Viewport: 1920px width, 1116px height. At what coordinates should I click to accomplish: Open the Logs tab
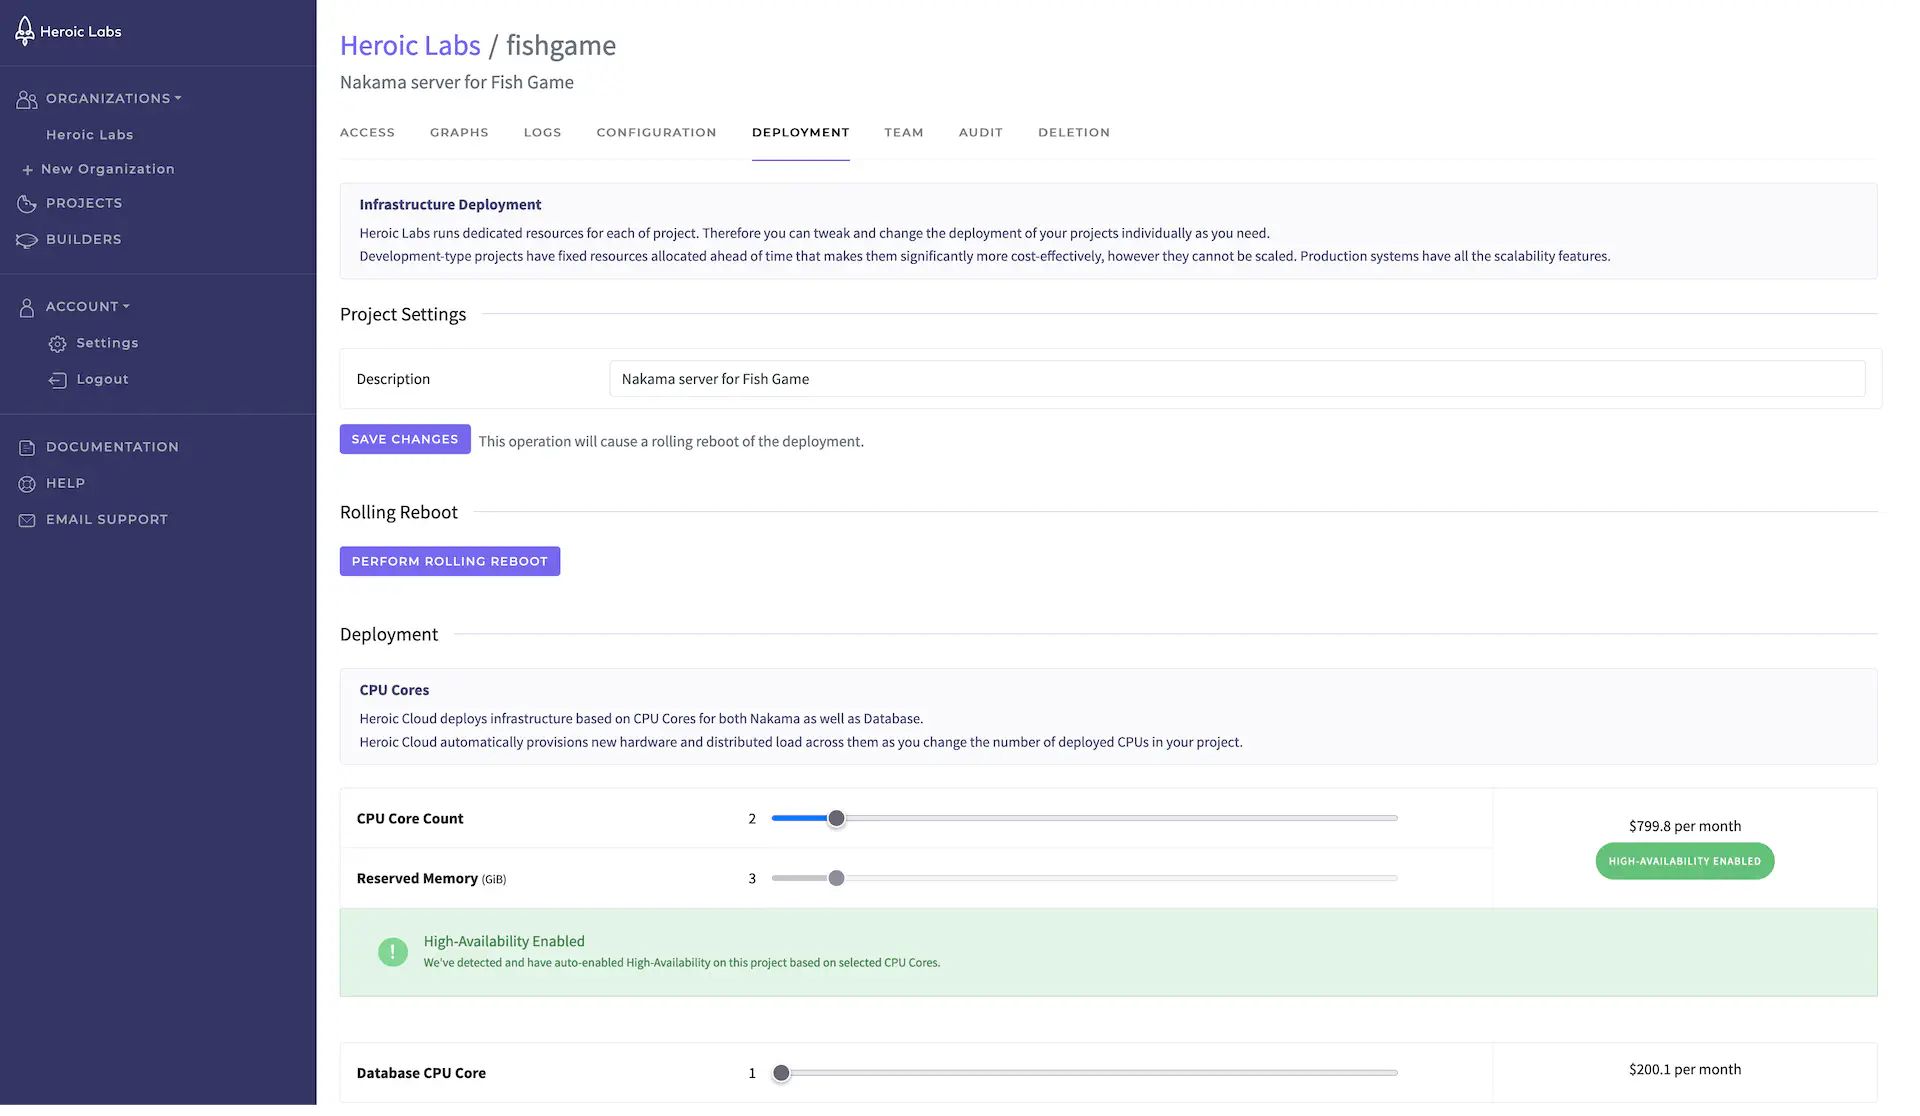click(x=542, y=132)
